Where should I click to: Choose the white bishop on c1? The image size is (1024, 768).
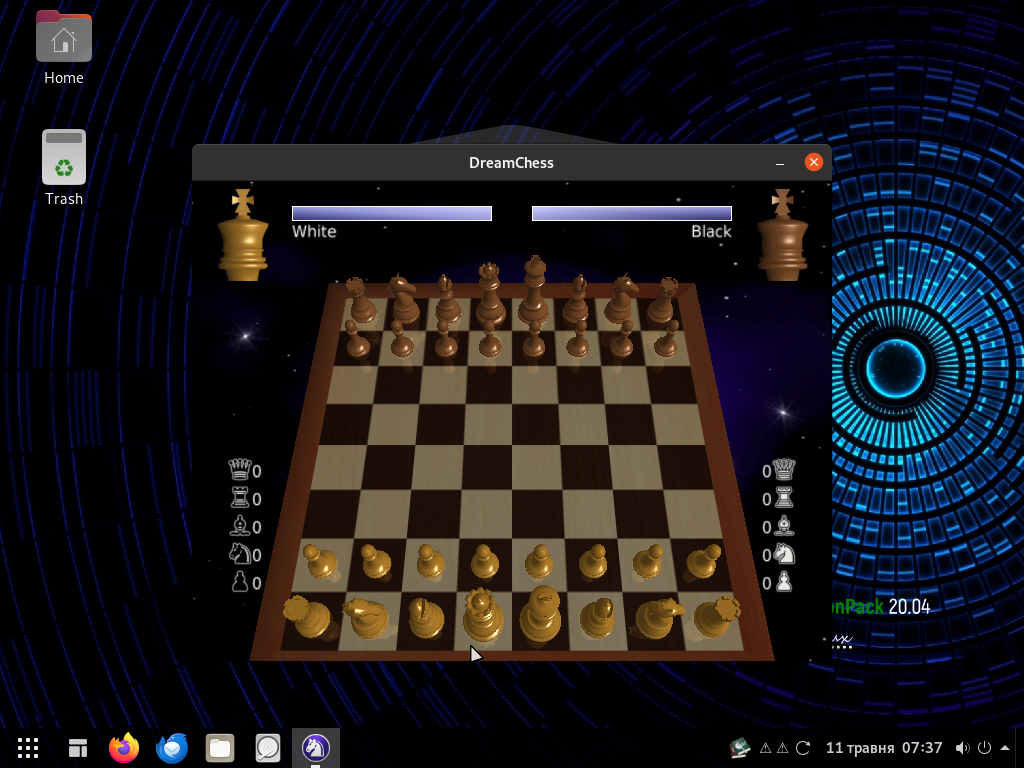click(425, 617)
